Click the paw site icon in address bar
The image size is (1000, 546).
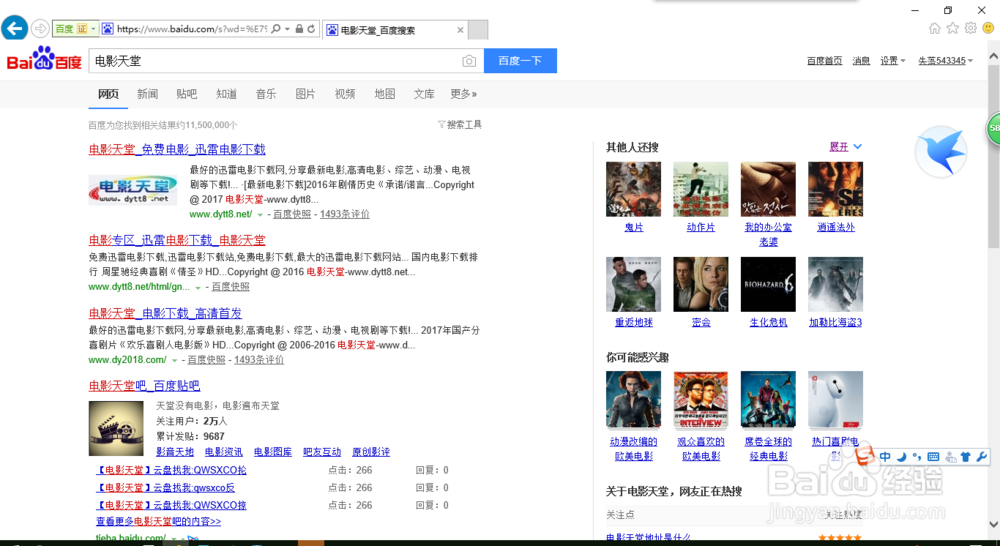click(108, 29)
